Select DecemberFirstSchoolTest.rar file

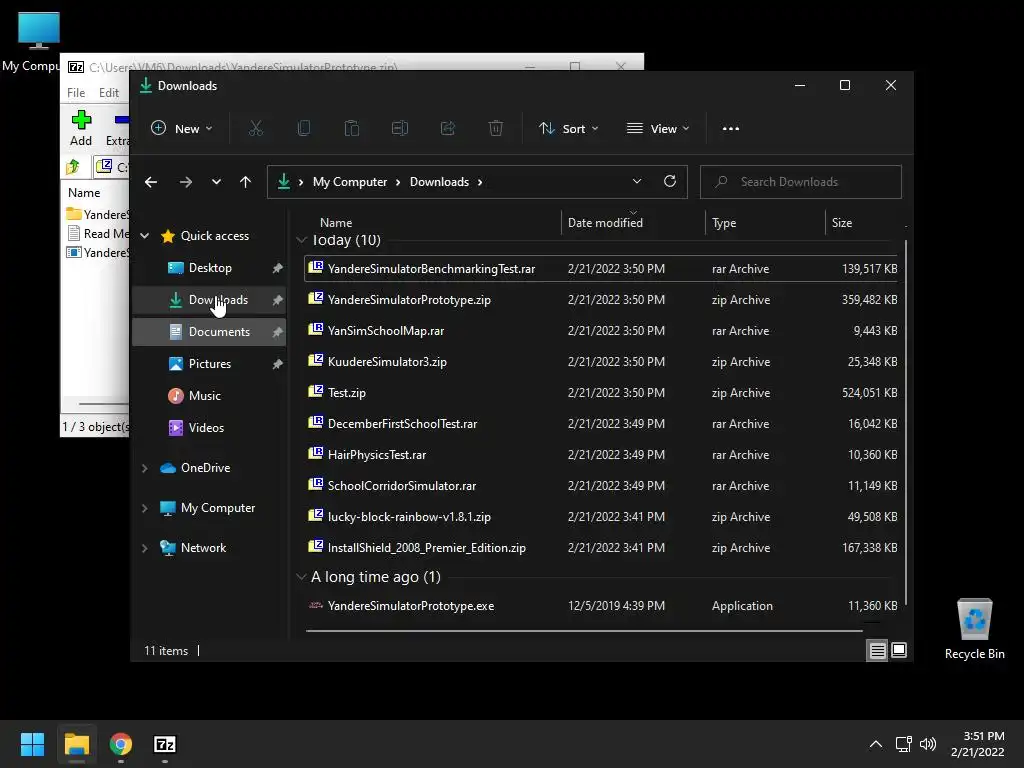[601, 424]
